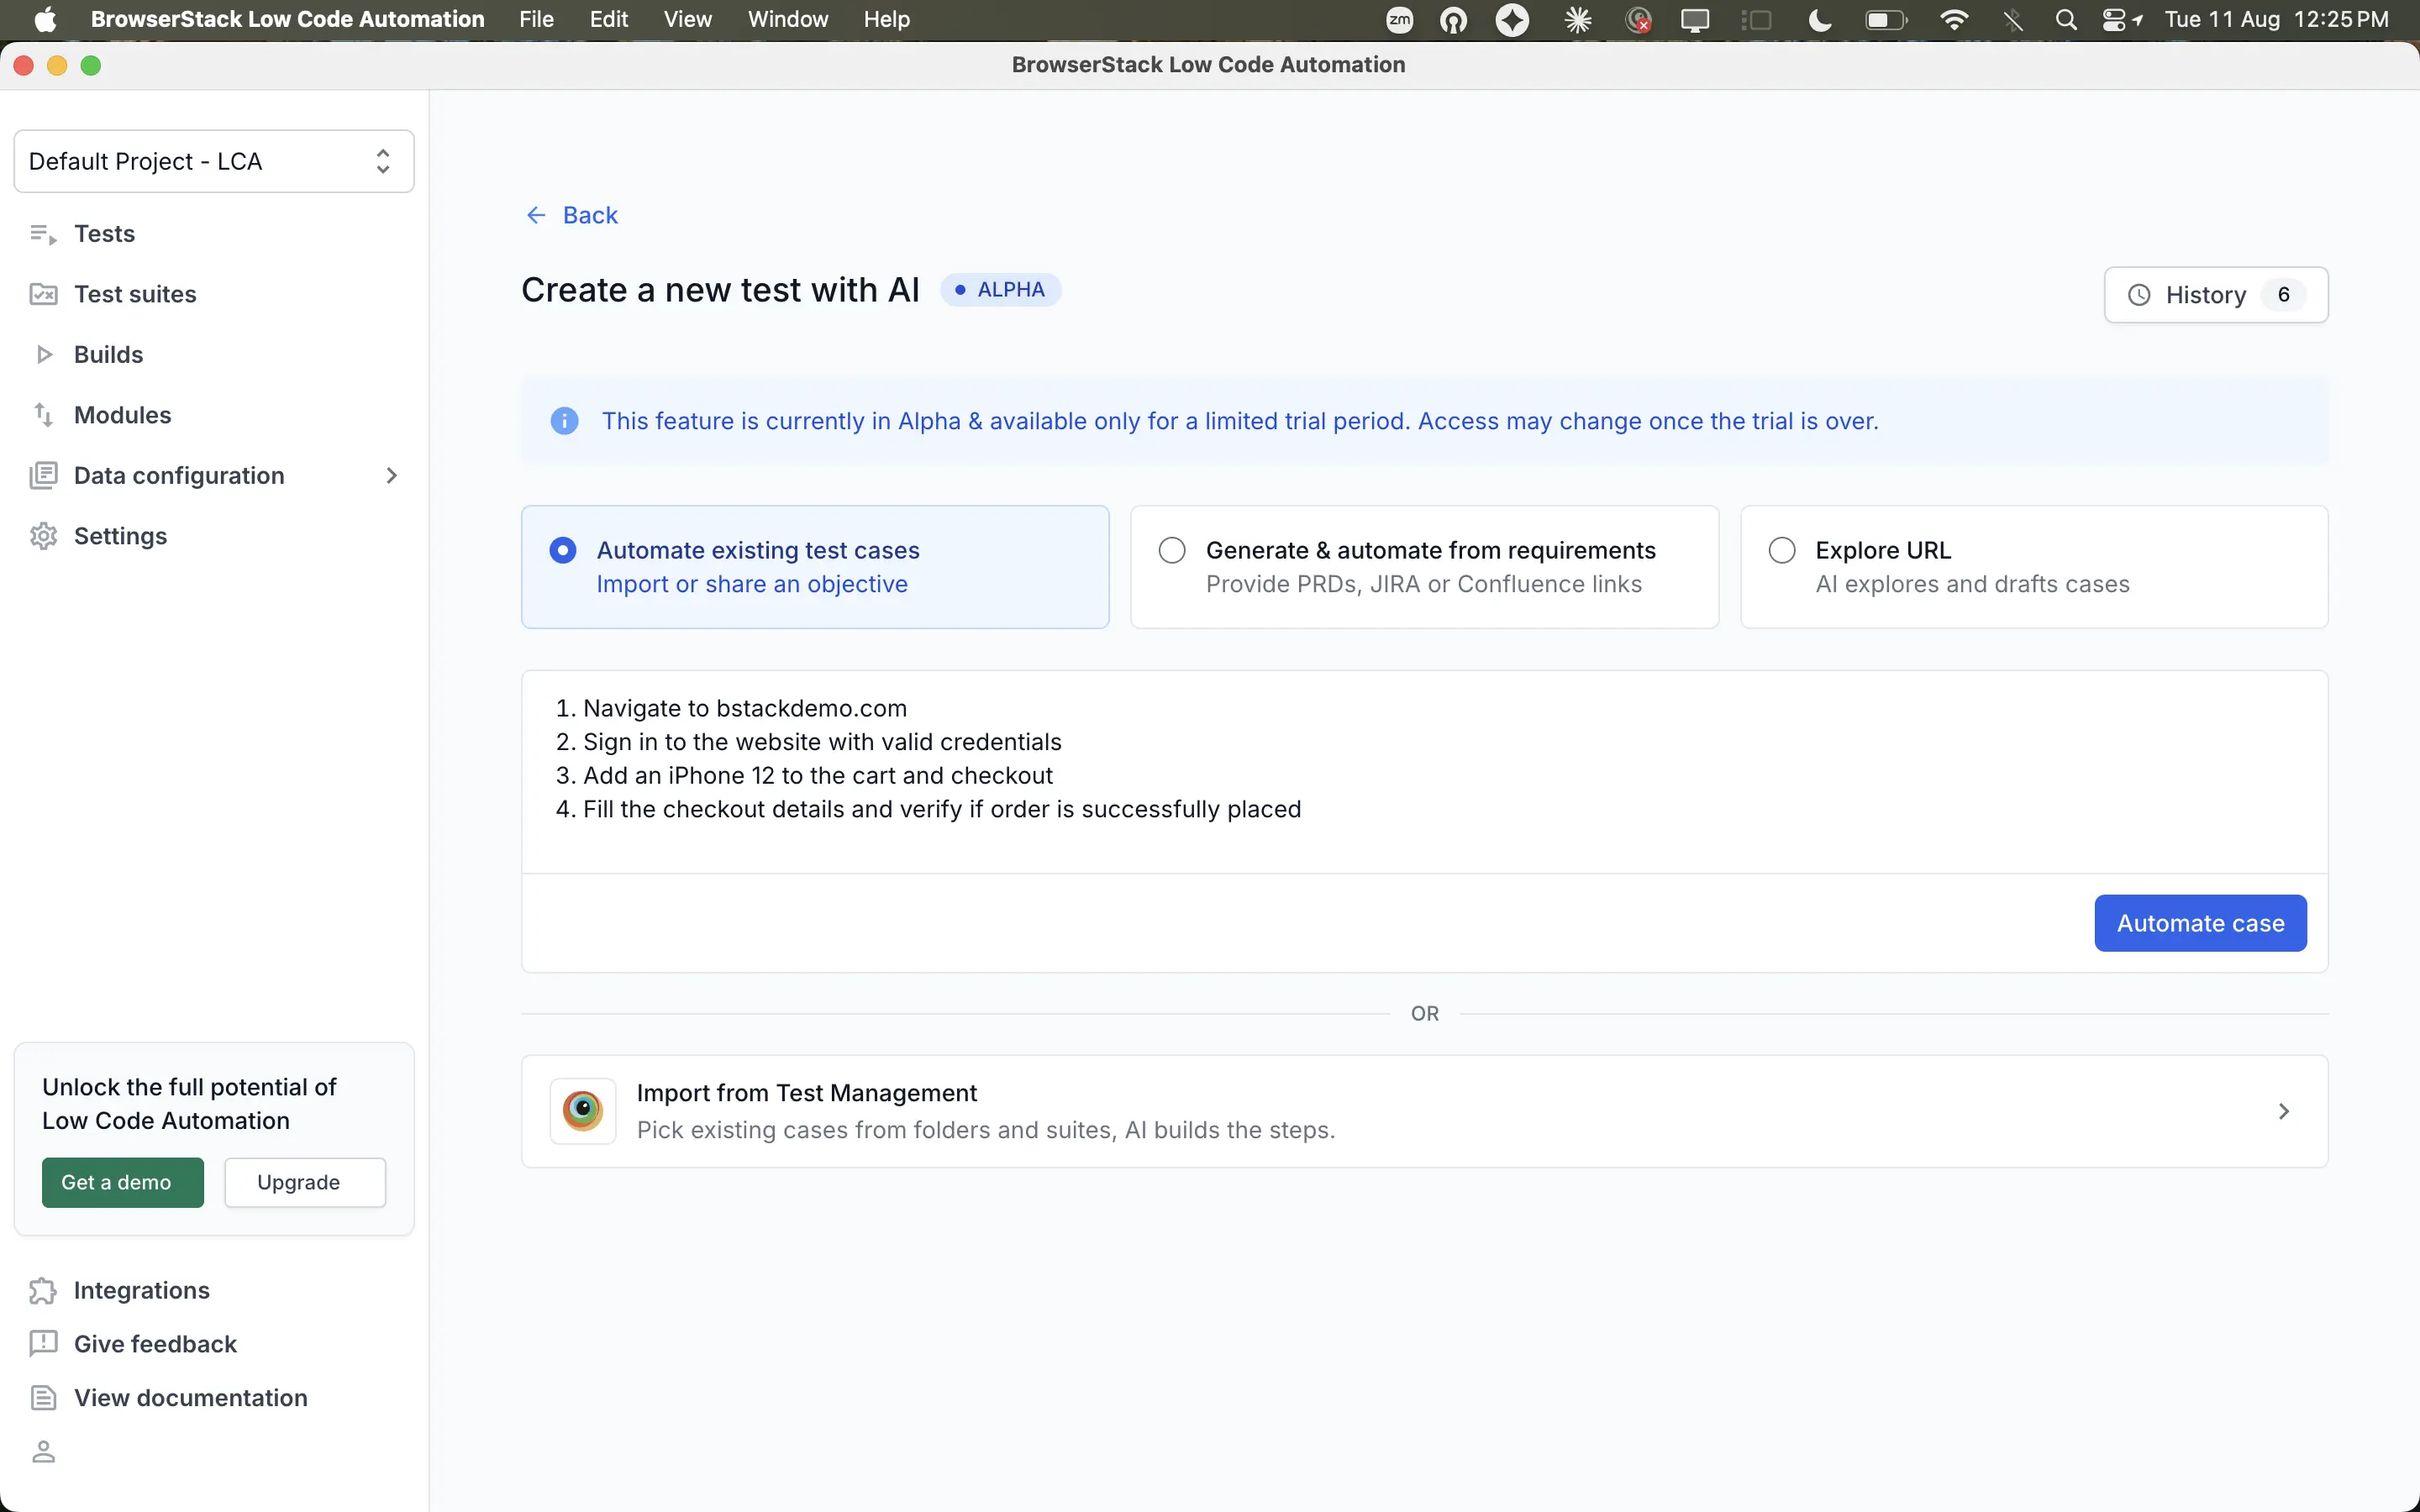Click the info icon in Alpha banner

[564, 421]
